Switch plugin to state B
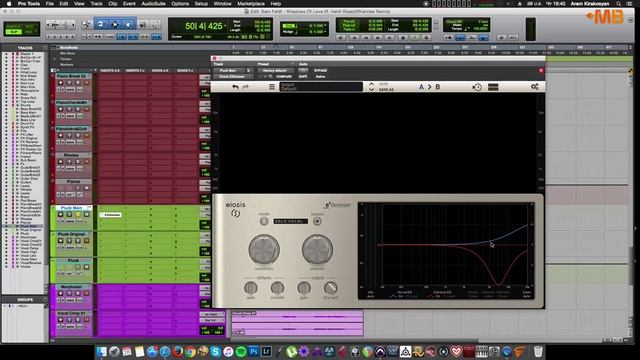Image resolution: width=640 pixels, height=360 pixels. 438,87
